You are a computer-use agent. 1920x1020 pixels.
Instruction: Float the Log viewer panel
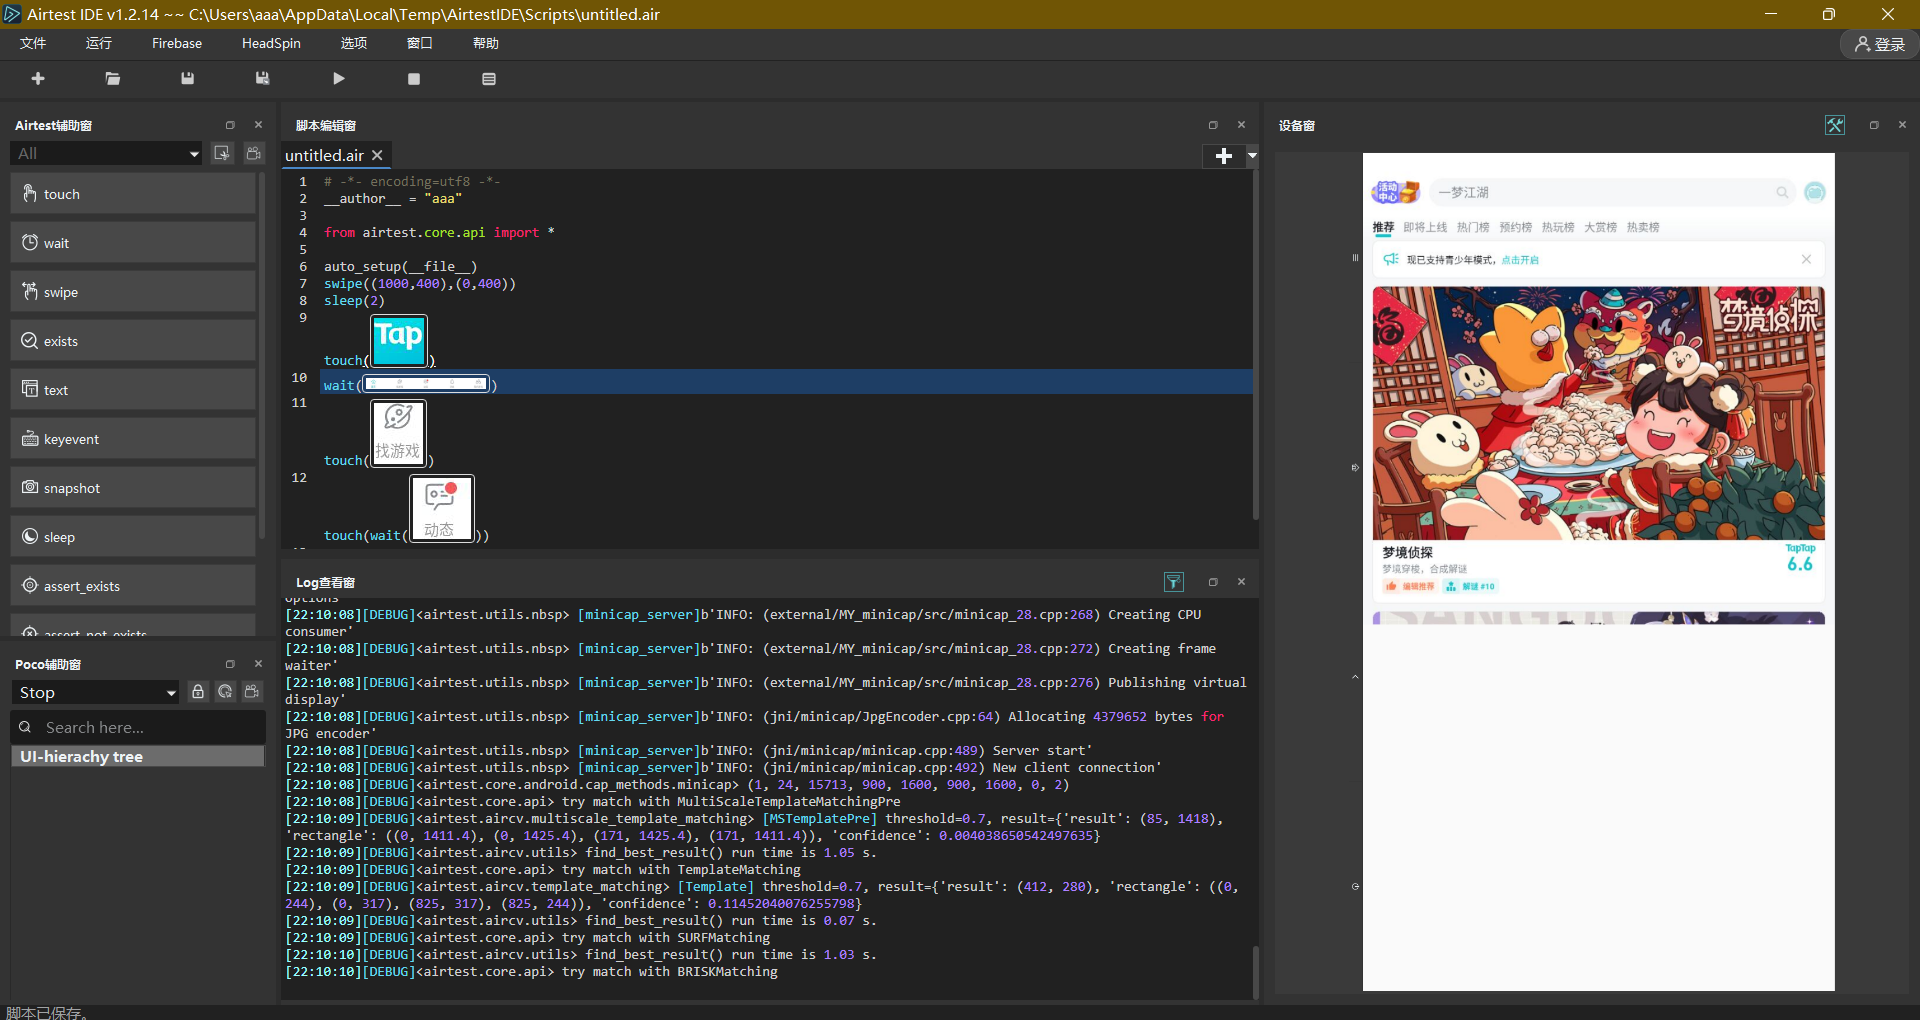point(1213,582)
